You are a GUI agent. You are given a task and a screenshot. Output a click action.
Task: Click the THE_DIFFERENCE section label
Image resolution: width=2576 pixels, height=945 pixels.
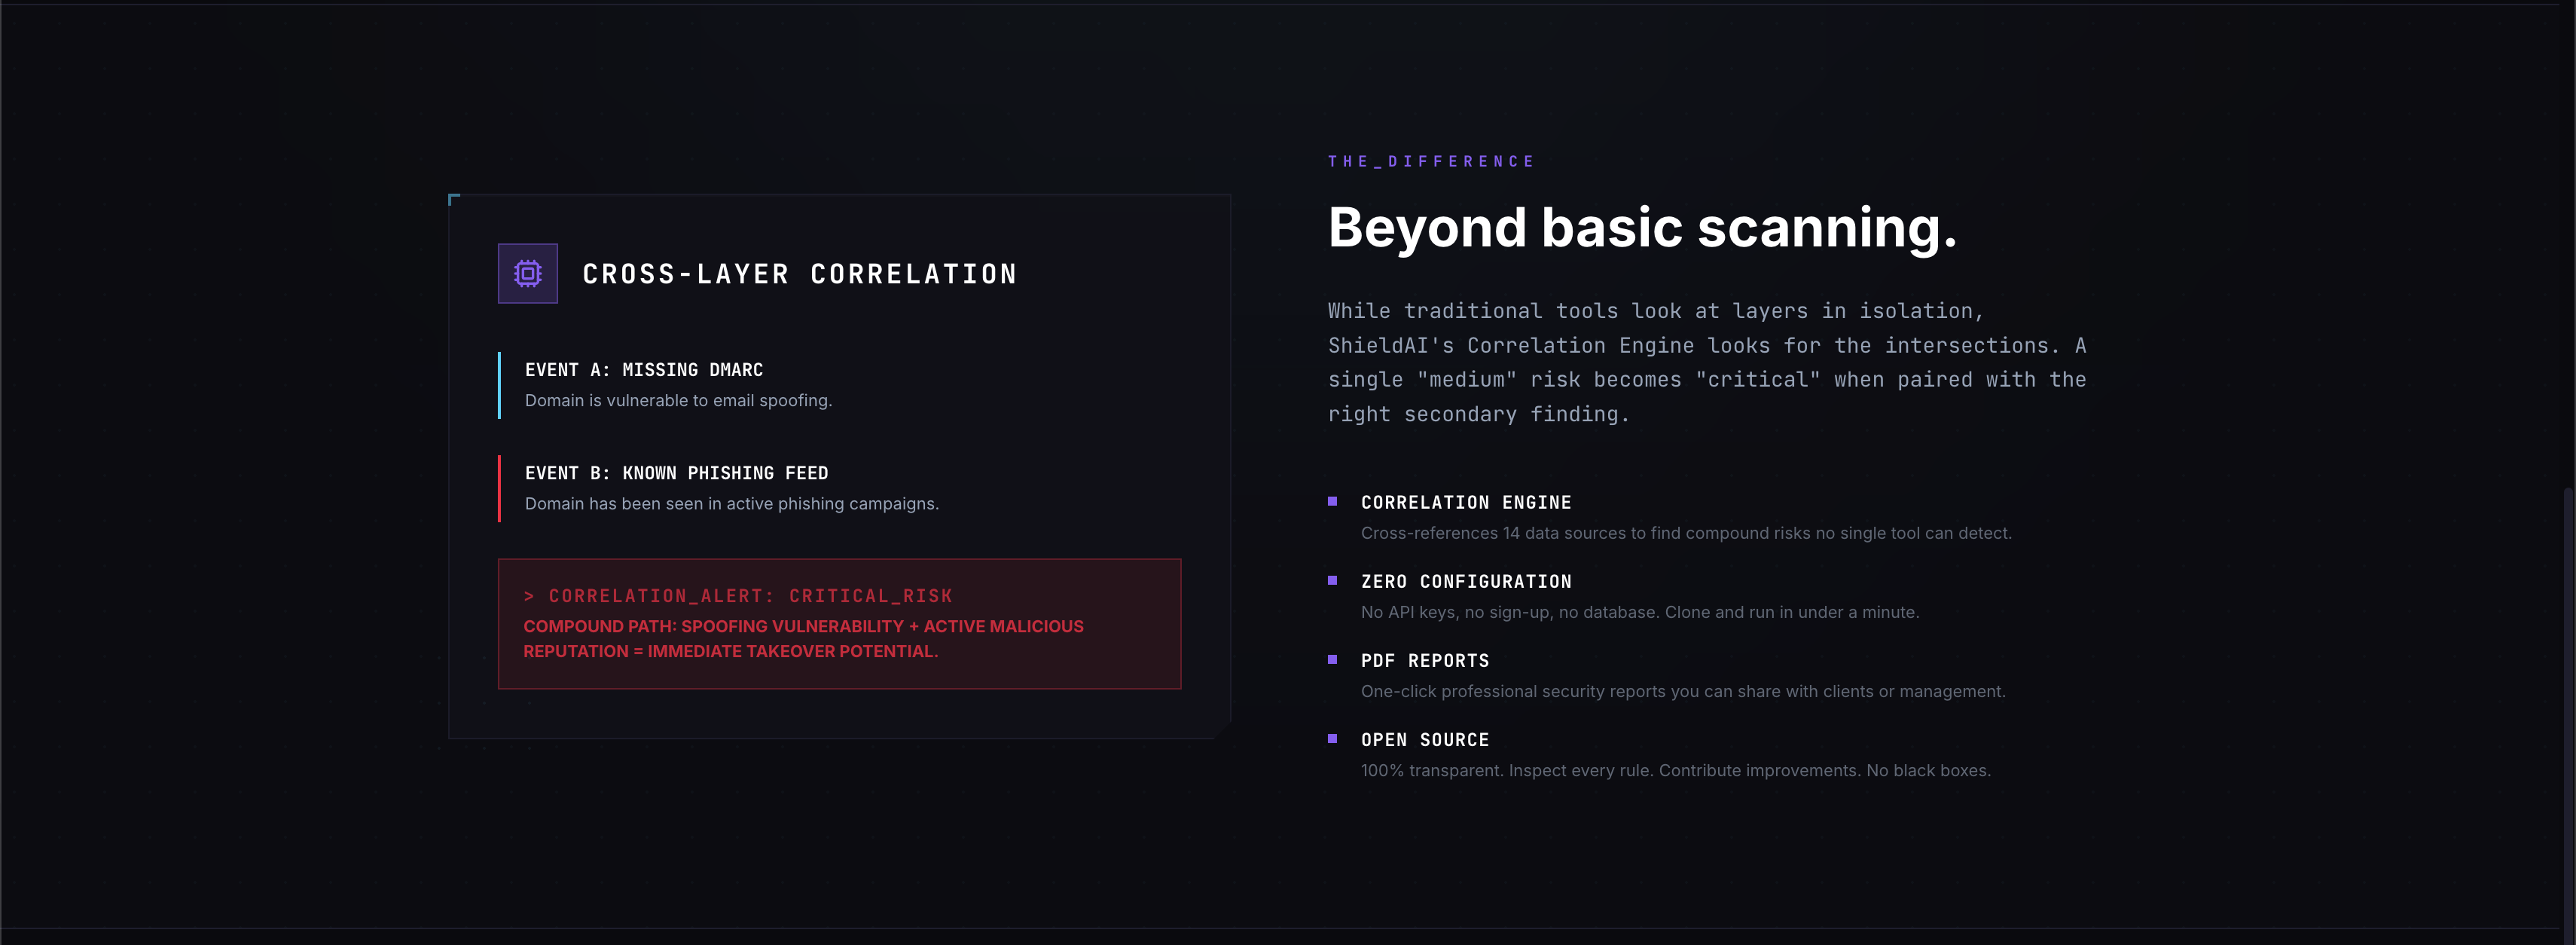1430,161
